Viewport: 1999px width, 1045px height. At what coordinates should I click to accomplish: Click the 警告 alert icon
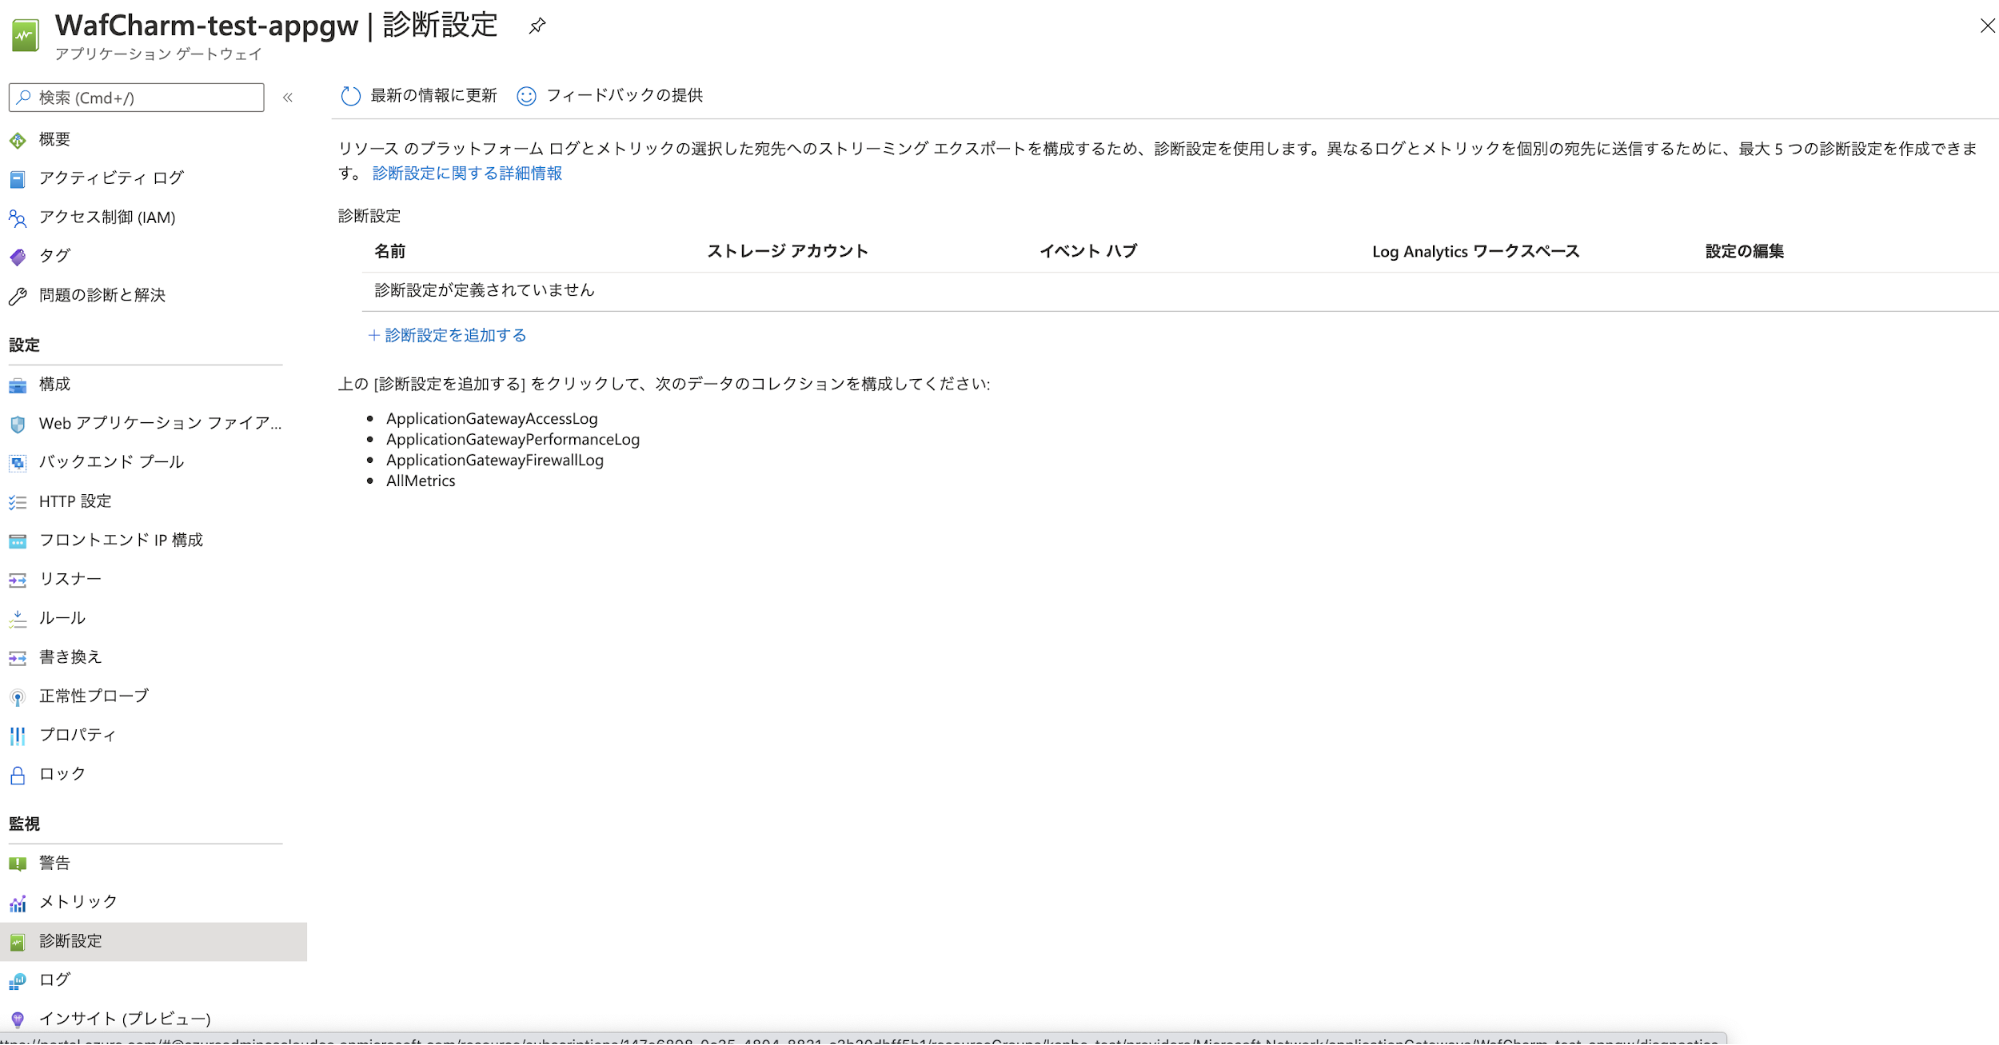(x=18, y=864)
